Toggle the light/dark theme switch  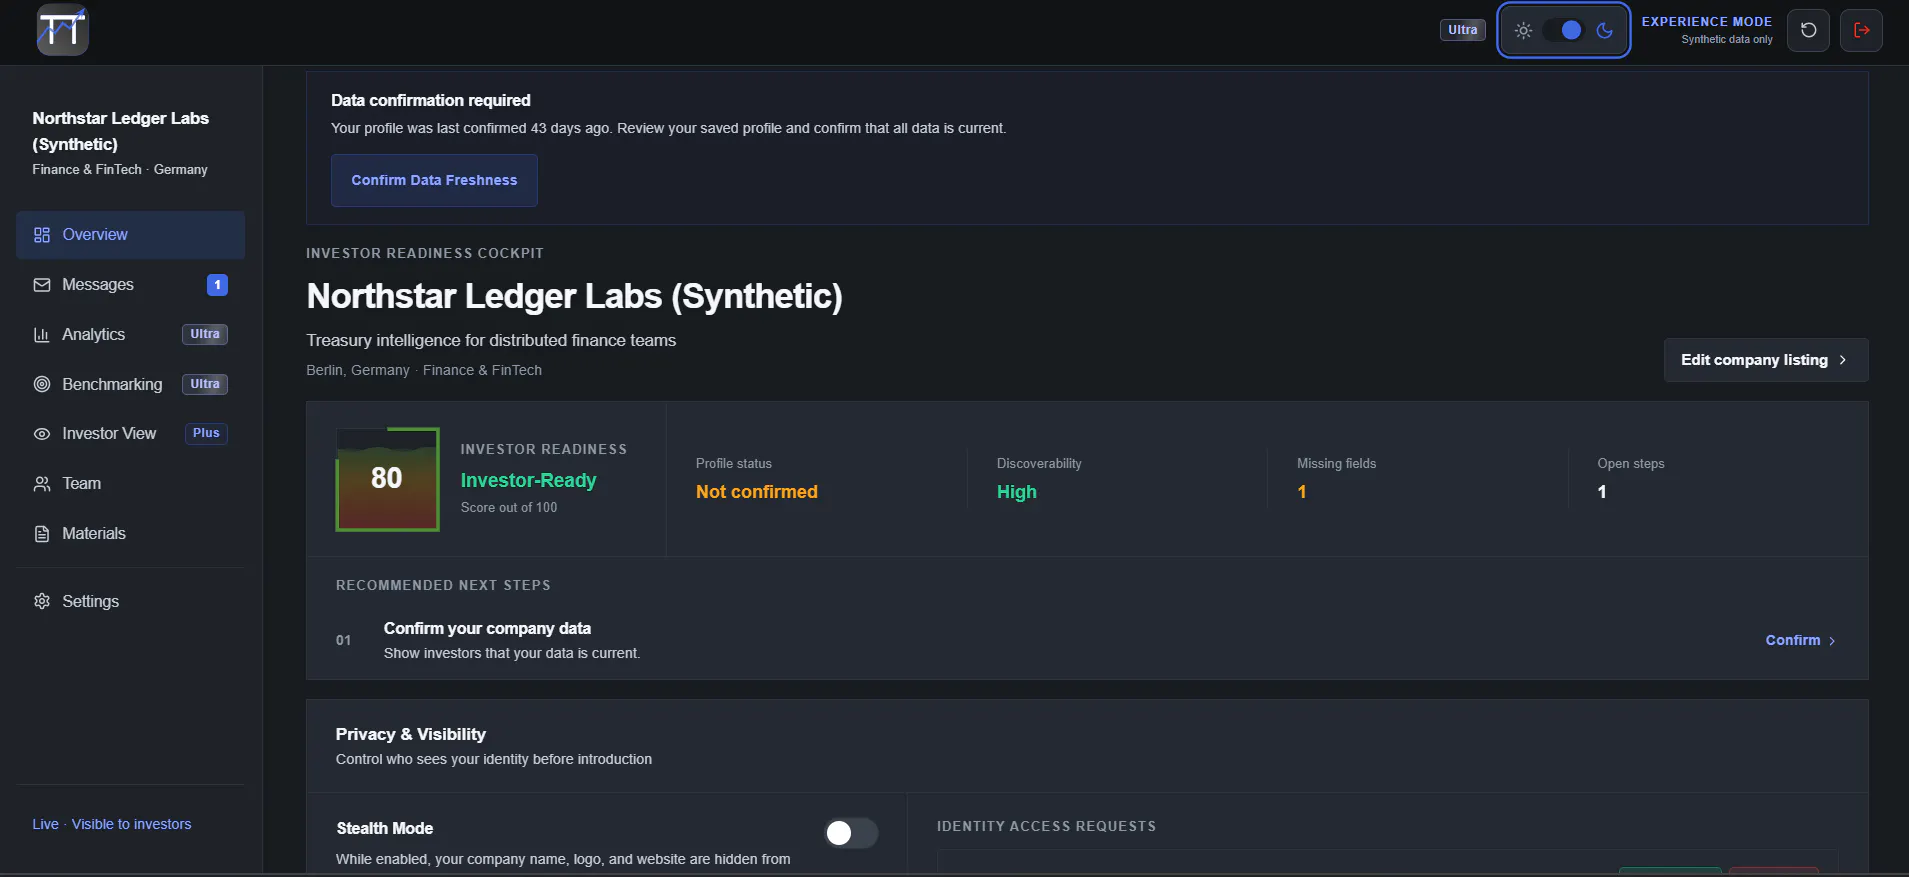point(1563,30)
